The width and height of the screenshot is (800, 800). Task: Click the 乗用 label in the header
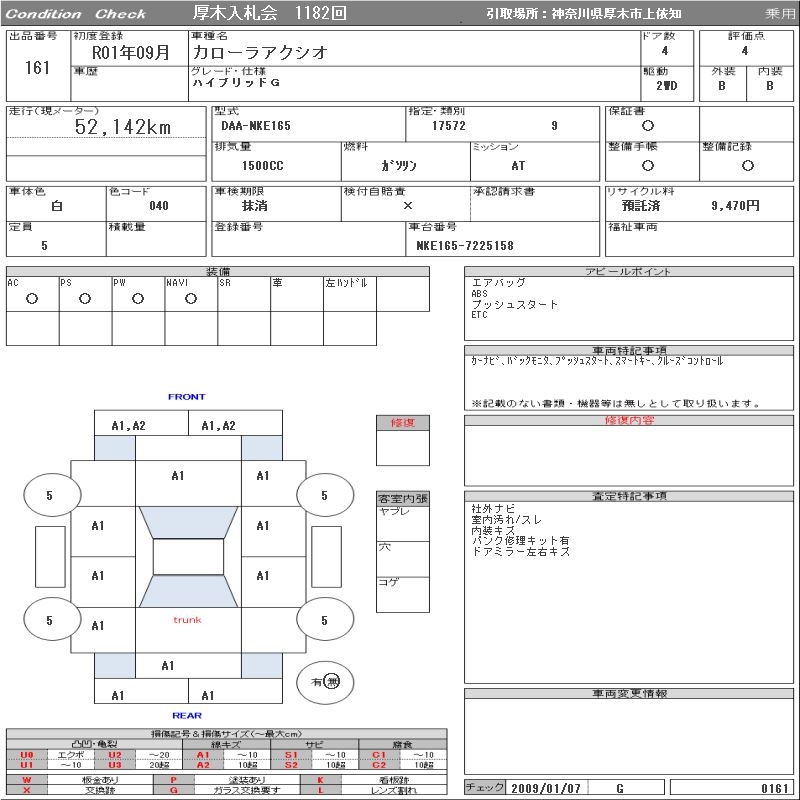pos(780,14)
